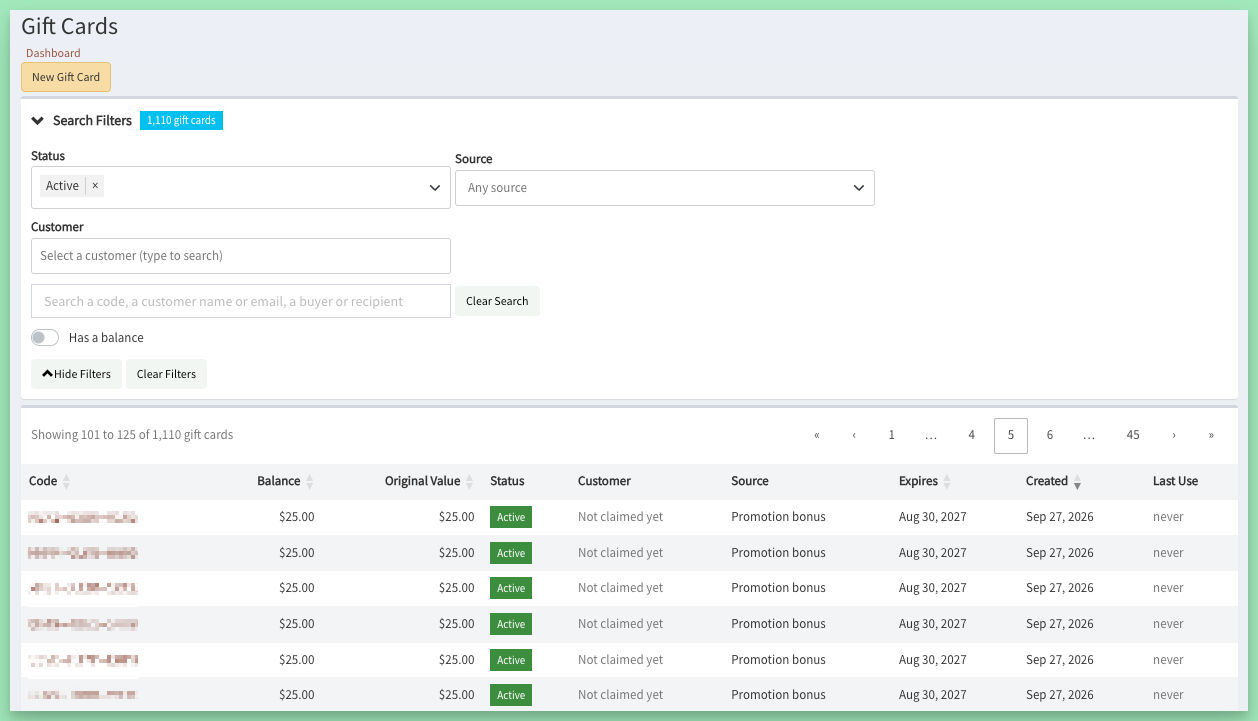The height and width of the screenshot is (721, 1258).
Task: Click the New Gift Card button
Action: [x=66, y=77]
